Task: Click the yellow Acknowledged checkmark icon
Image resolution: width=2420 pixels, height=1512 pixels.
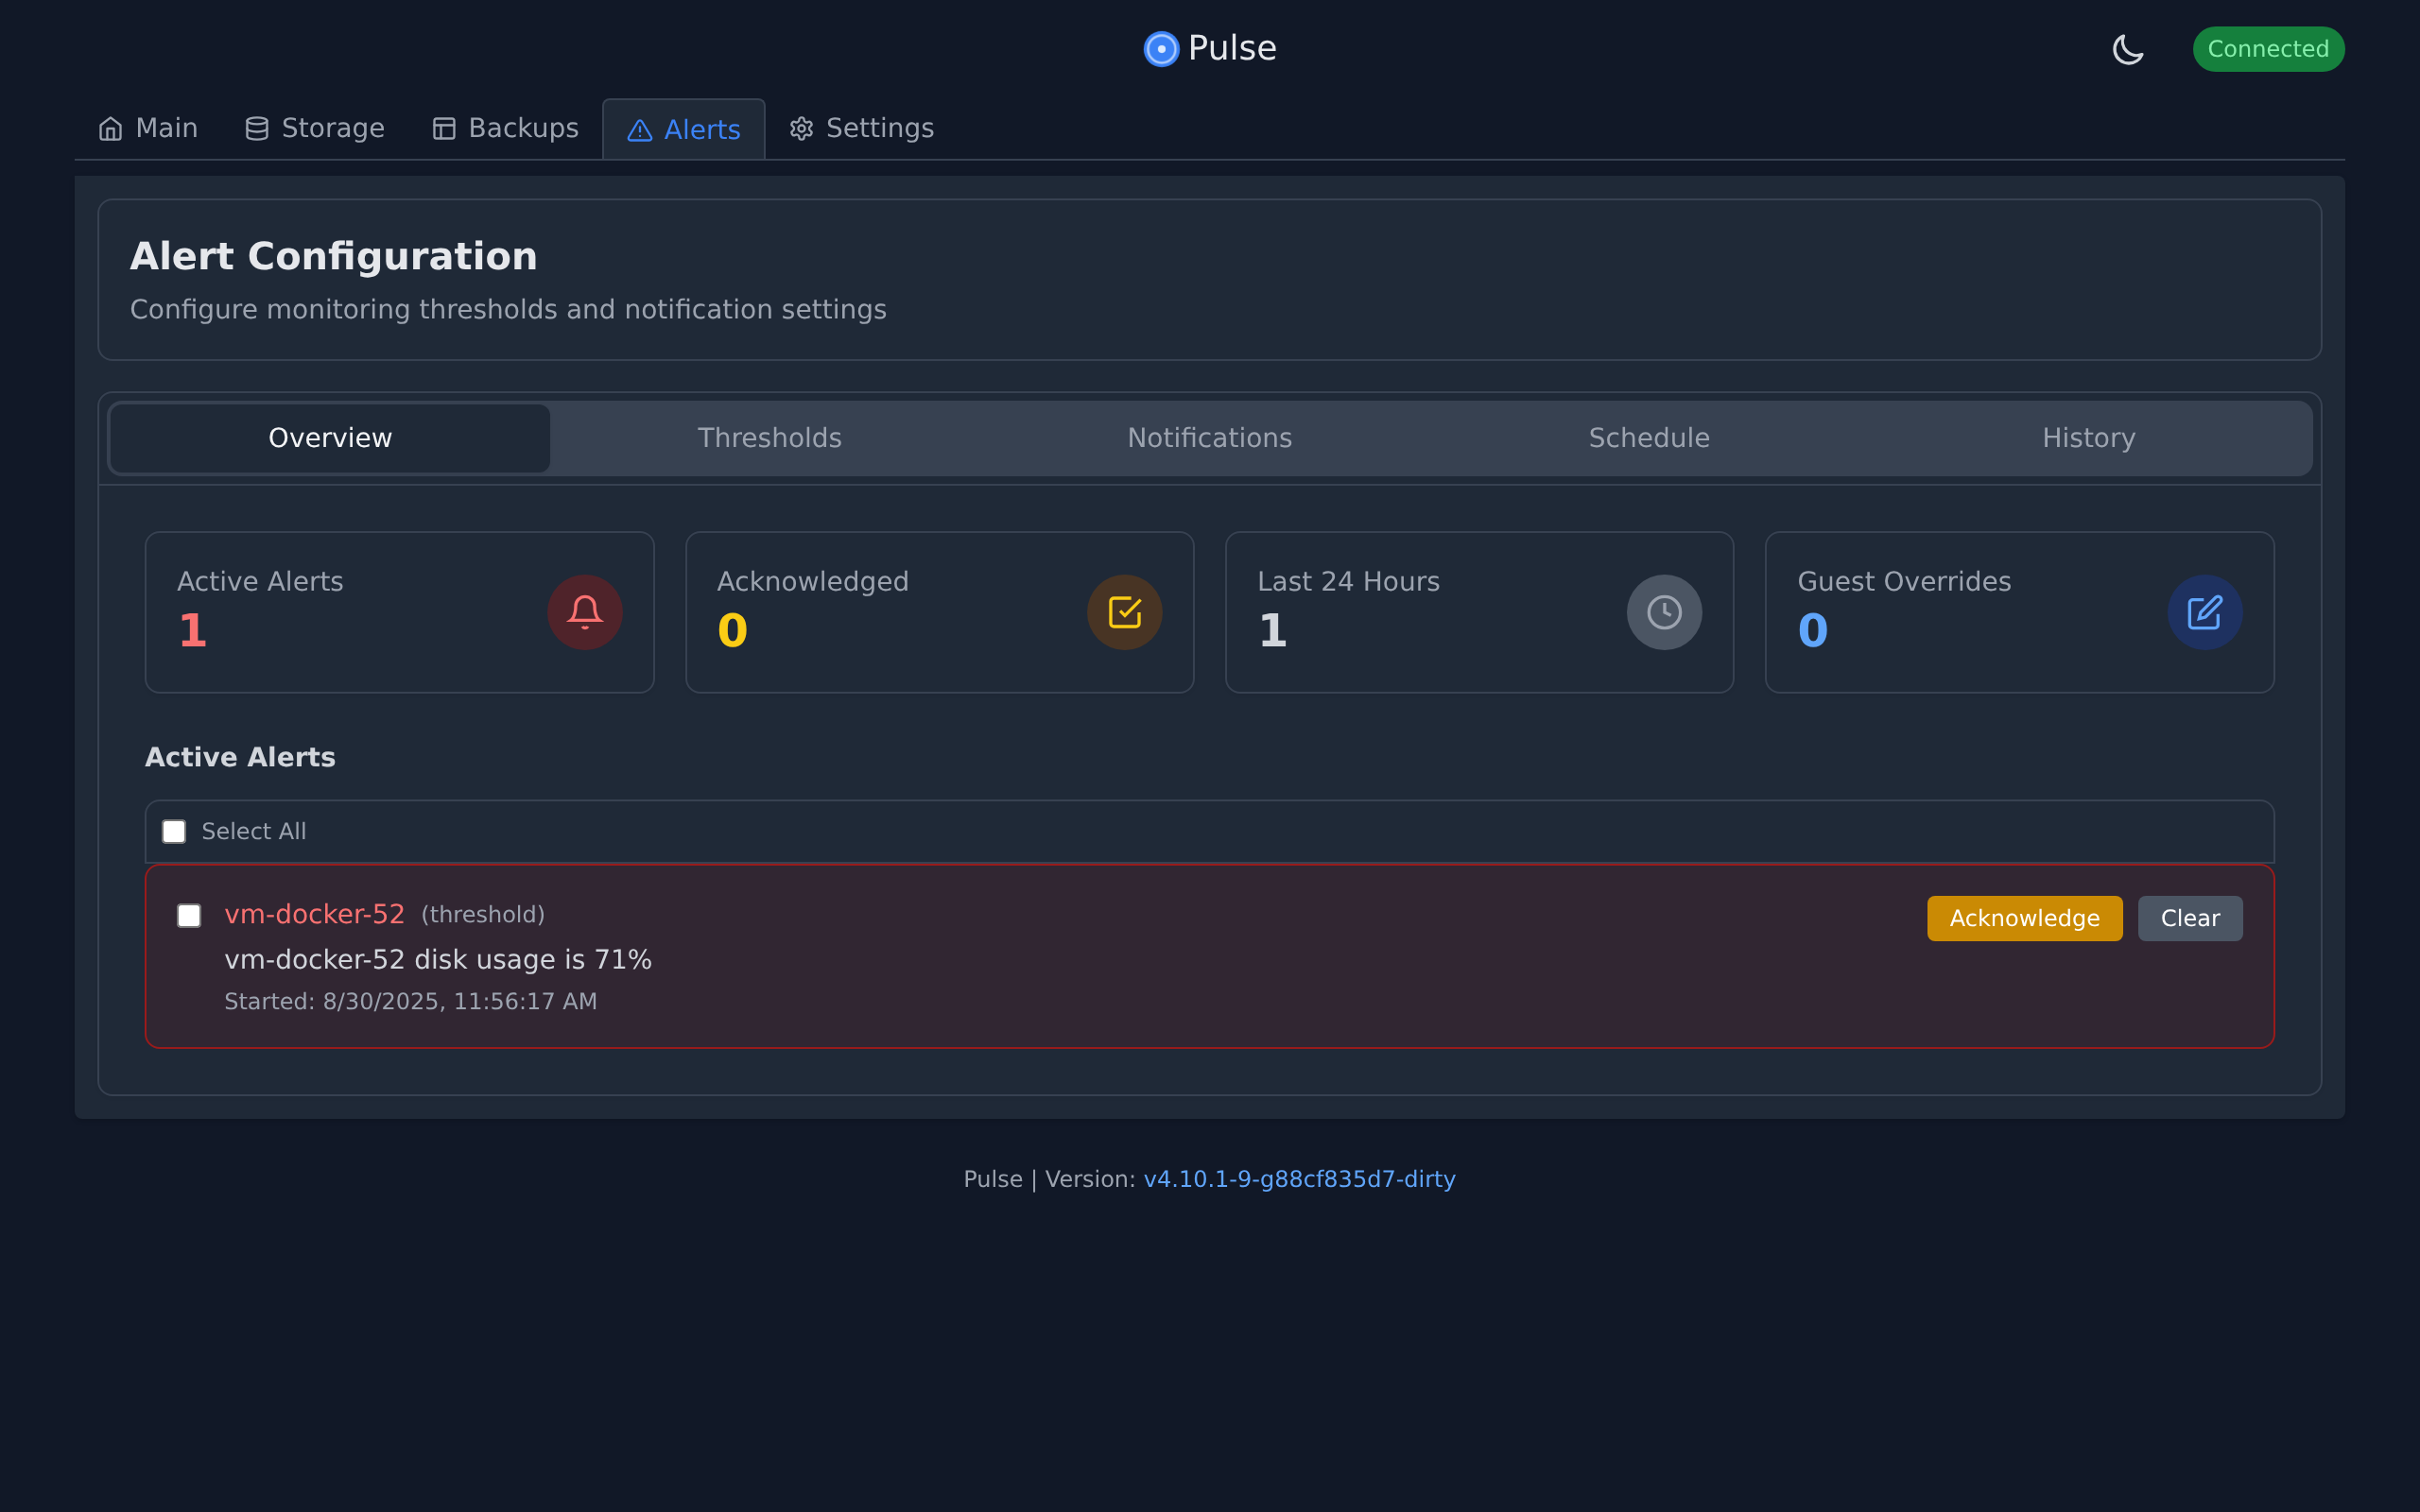Action: tap(1124, 612)
